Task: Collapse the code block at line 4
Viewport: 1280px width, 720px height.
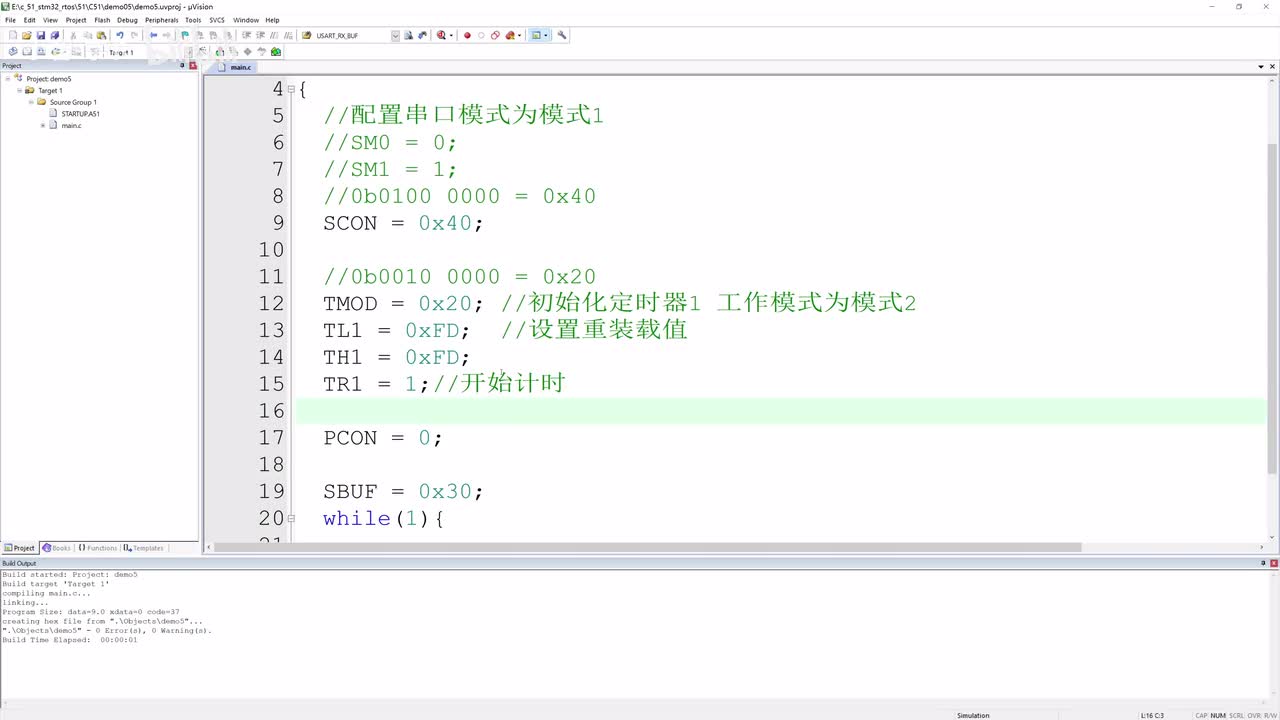Action: coord(291,89)
